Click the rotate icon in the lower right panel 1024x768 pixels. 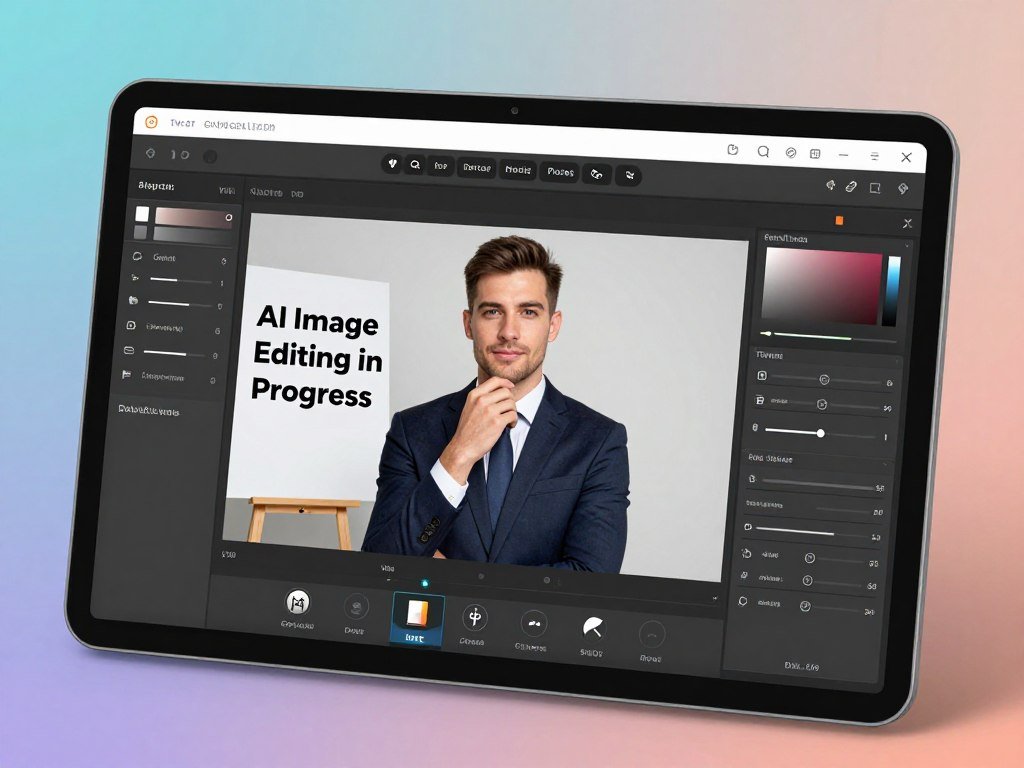click(x=746, y=553)
